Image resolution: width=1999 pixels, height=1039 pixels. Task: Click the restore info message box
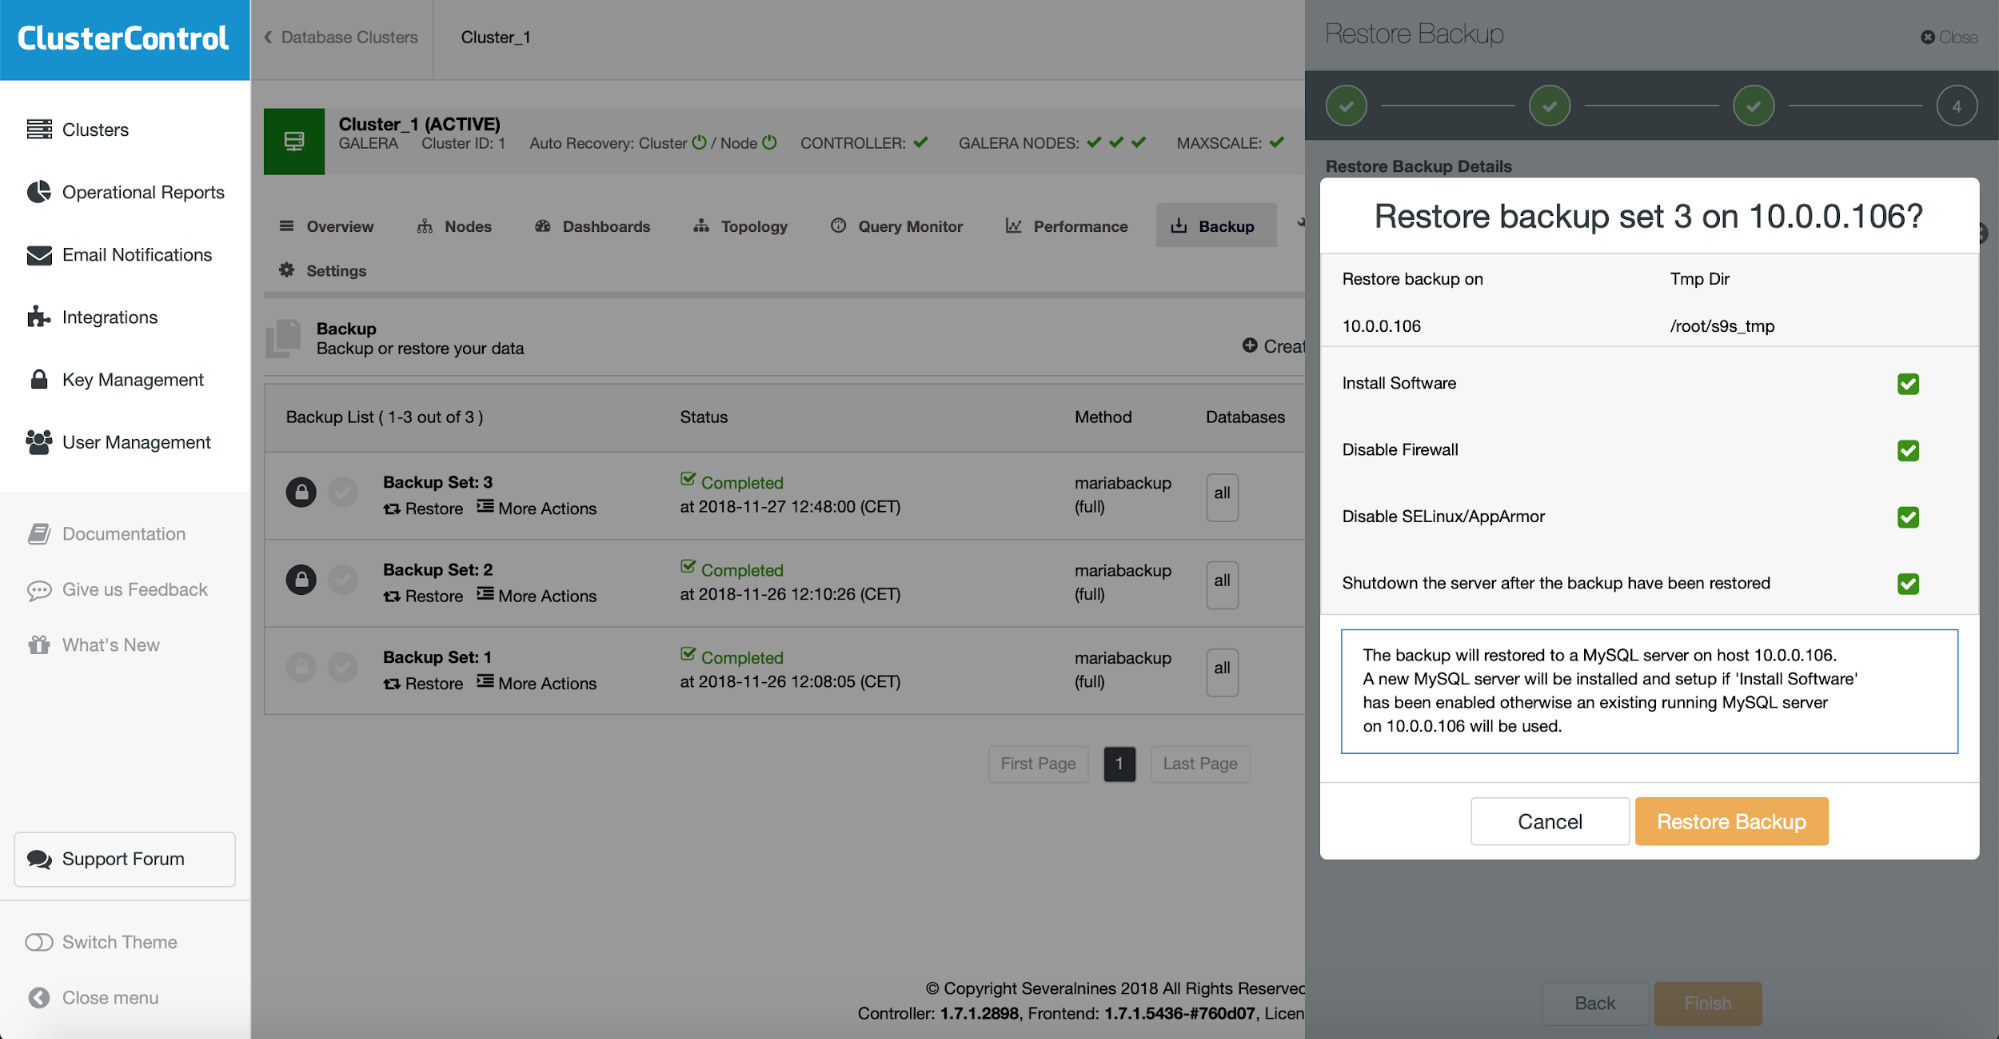(x=1649, y=691)
